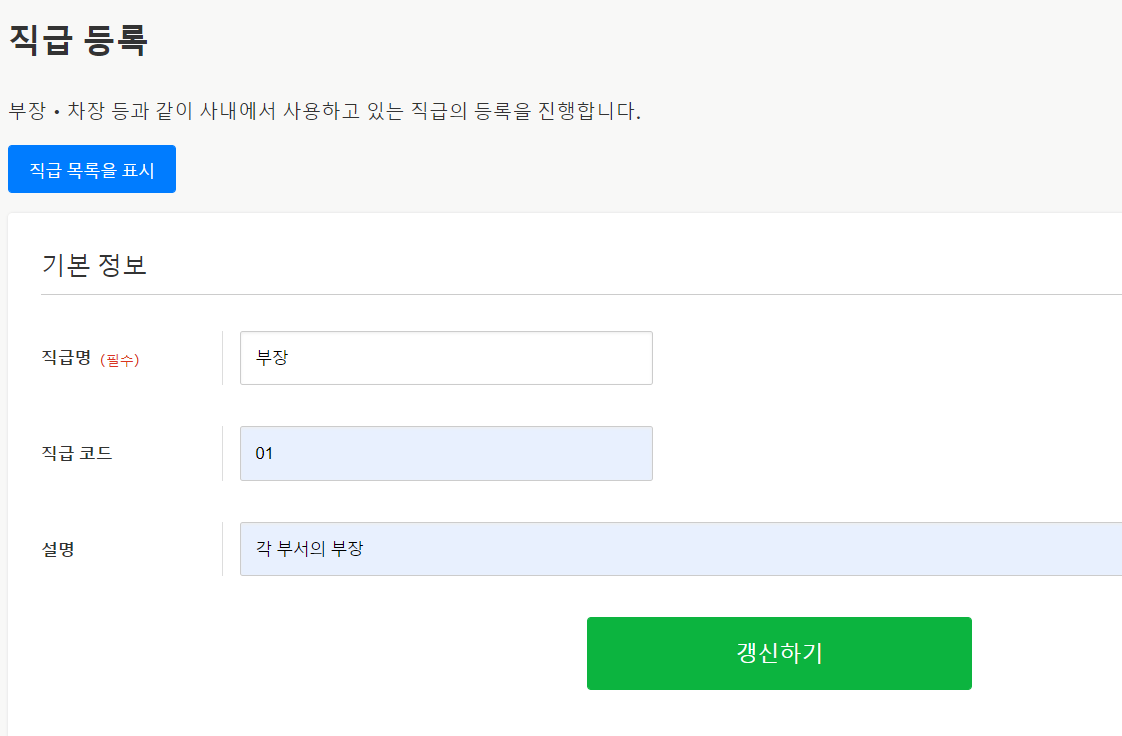The width and height of the screenshot is (1122, 736).
Task: Click the vertical separator beside 직급명 label
Action: tap(222, 358)
